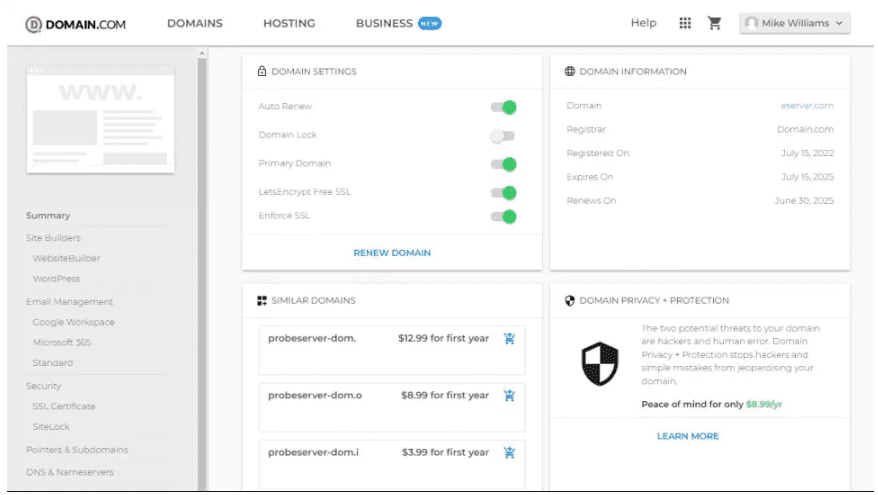Click Domain Privacy header shield icon
This screenshot has height=495, width=878.
[569, 301]
